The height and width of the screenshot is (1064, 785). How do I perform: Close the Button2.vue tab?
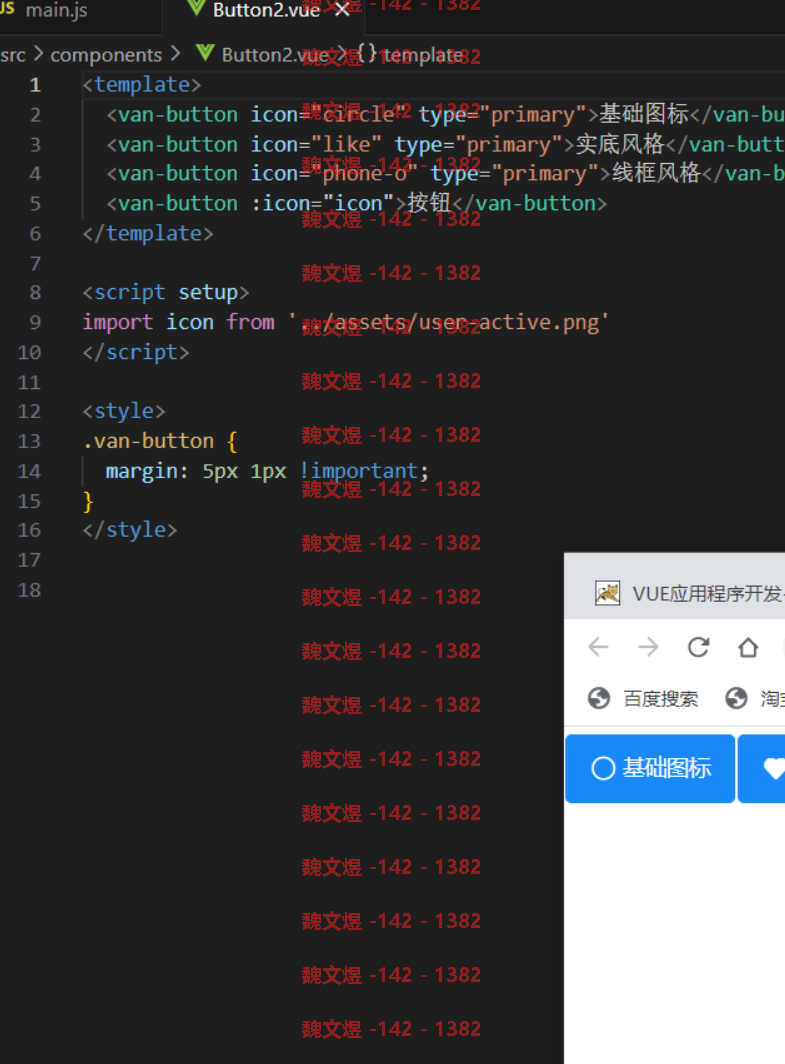(342, 10)
